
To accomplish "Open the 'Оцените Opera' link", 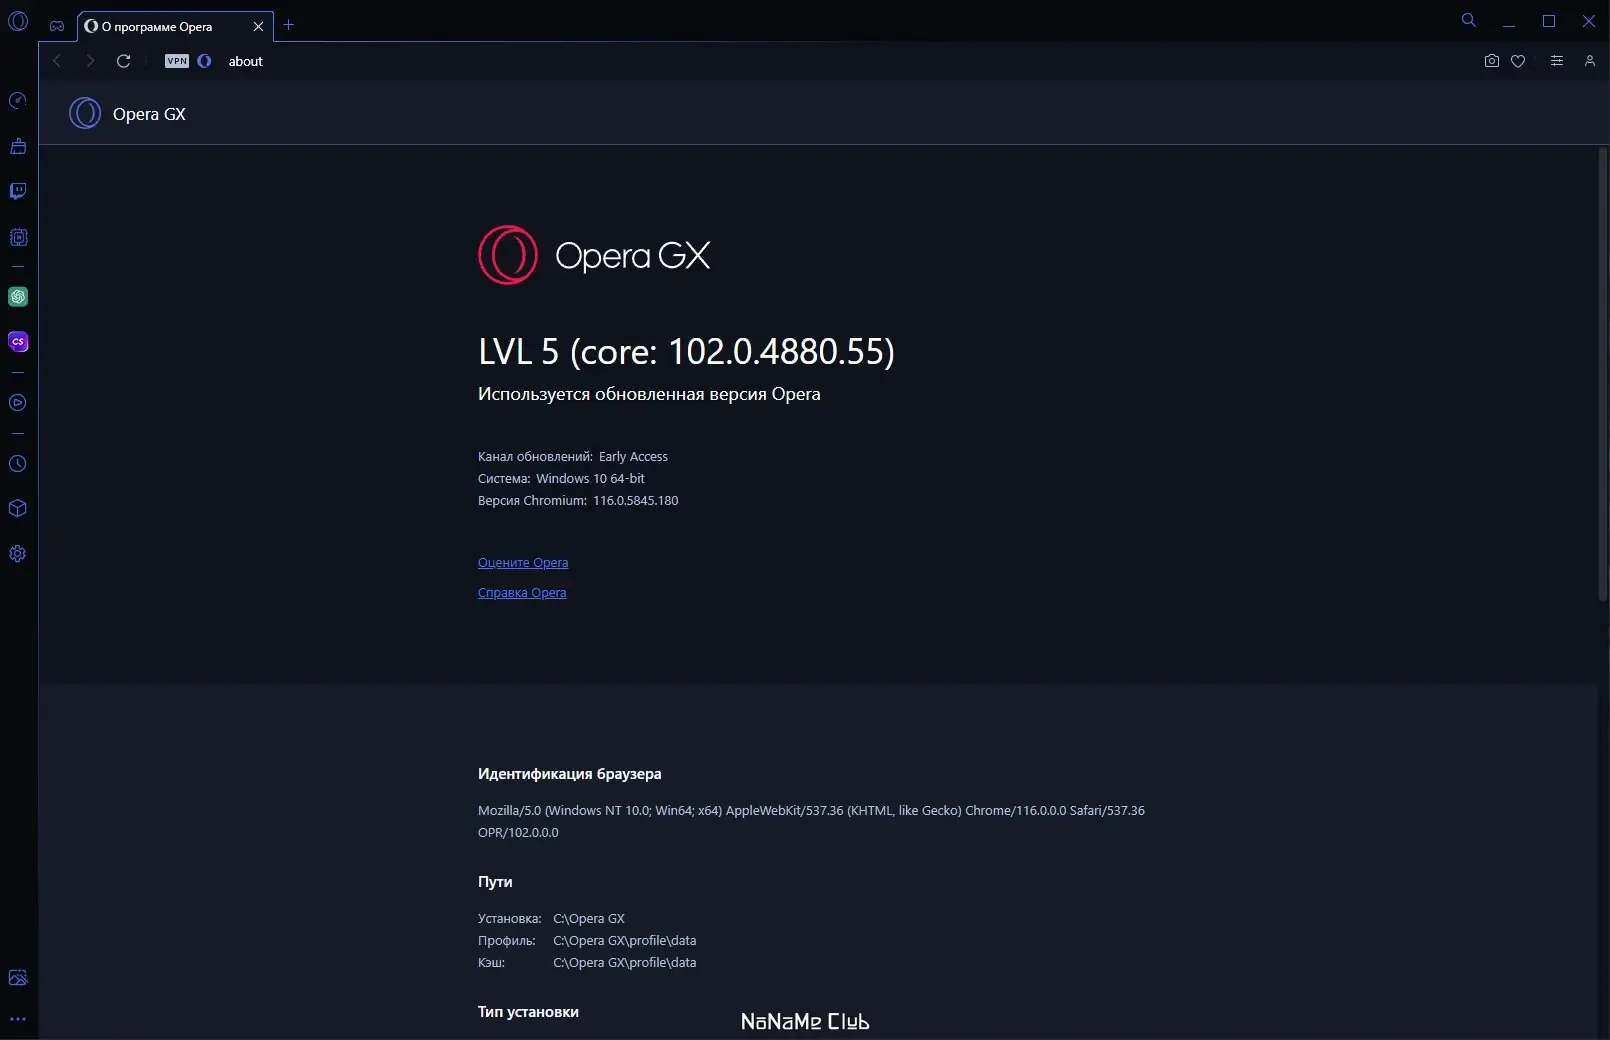I will click(x=523, y=562).
